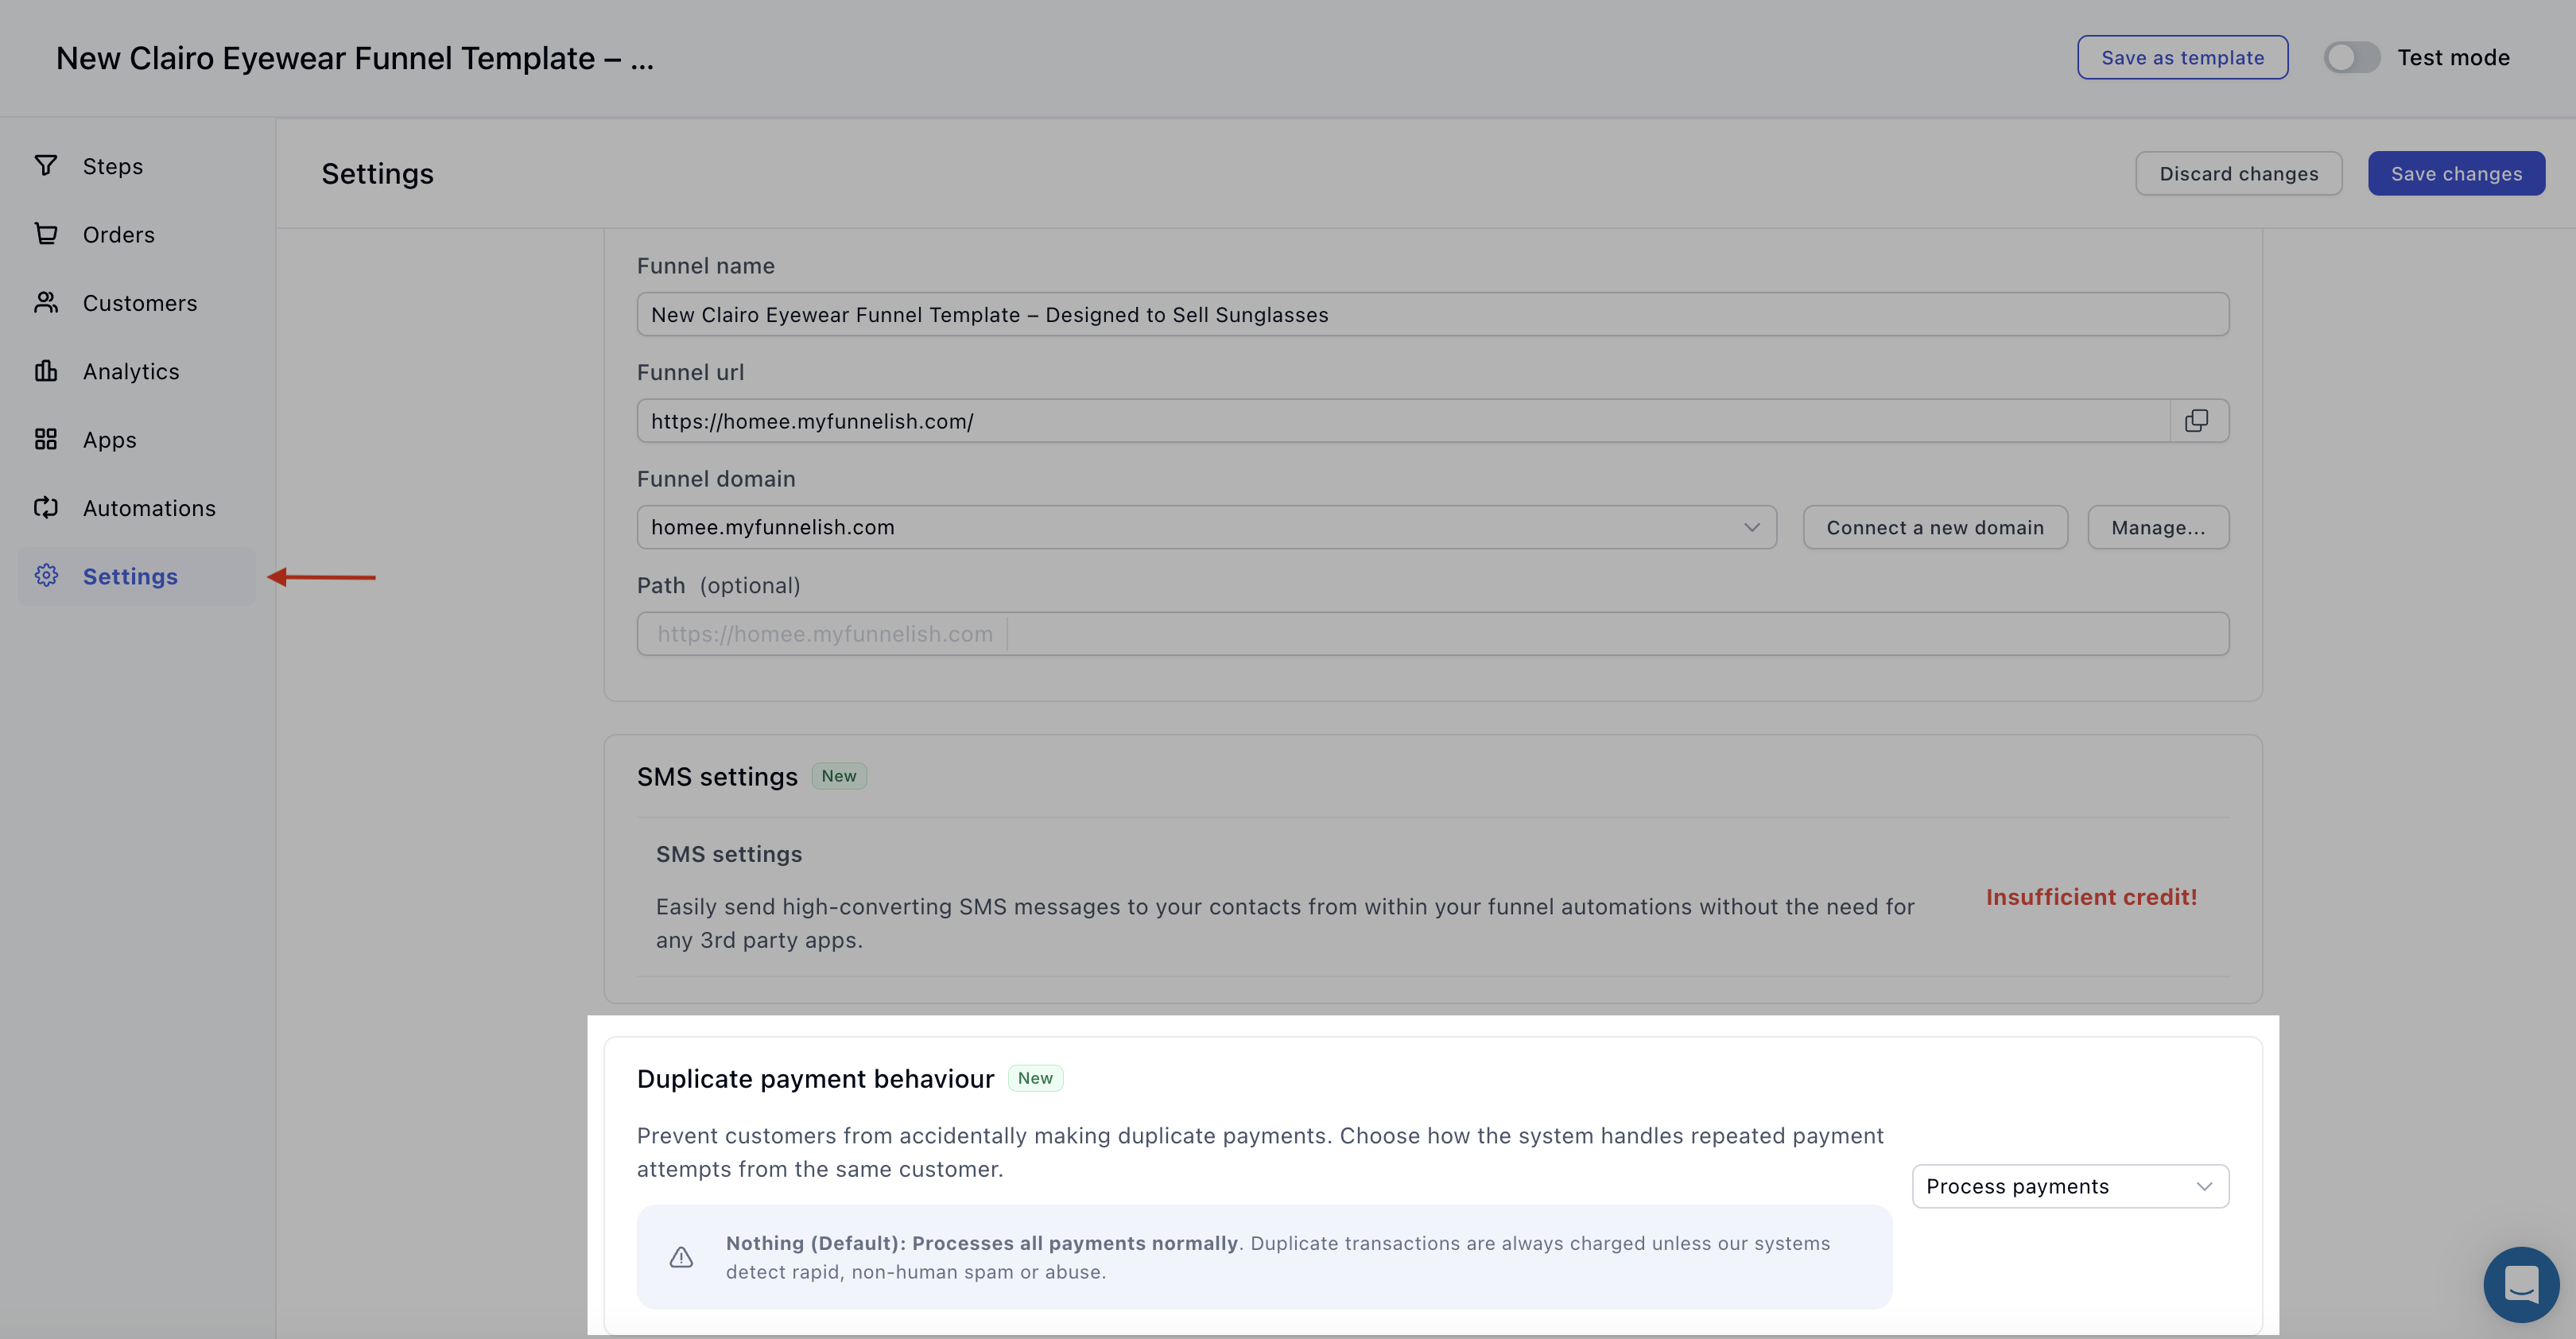Click into the Funnel name field

coord(1432,315)
